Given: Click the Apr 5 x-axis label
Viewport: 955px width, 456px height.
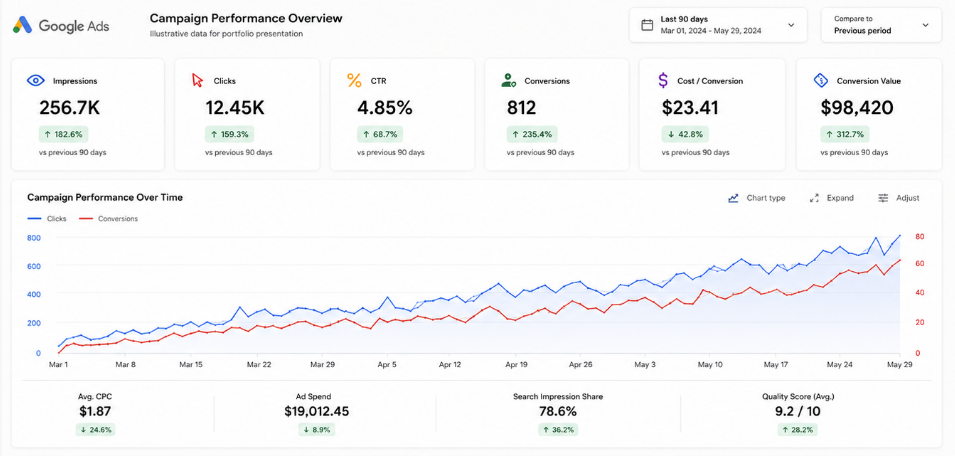Looking at the screenshot, I should [387, 365].
